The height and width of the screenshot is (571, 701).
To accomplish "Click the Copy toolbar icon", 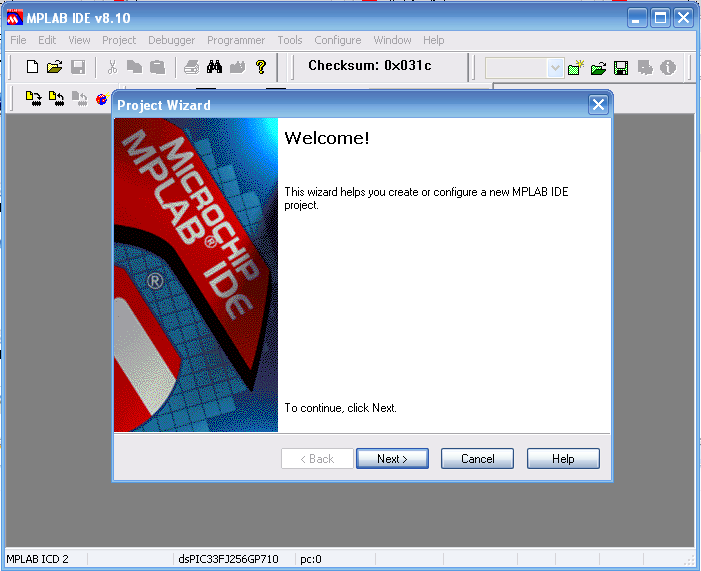I will 135,67.
